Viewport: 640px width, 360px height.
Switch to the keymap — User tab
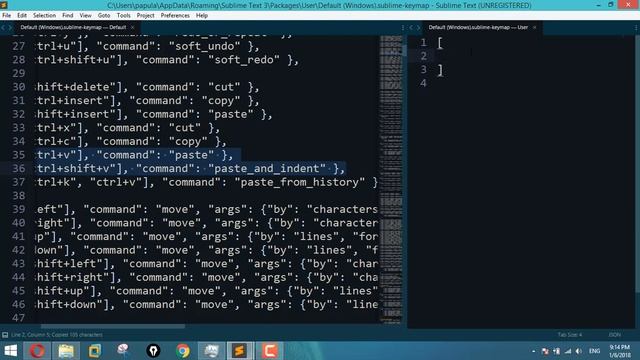(x=478, y=27)
